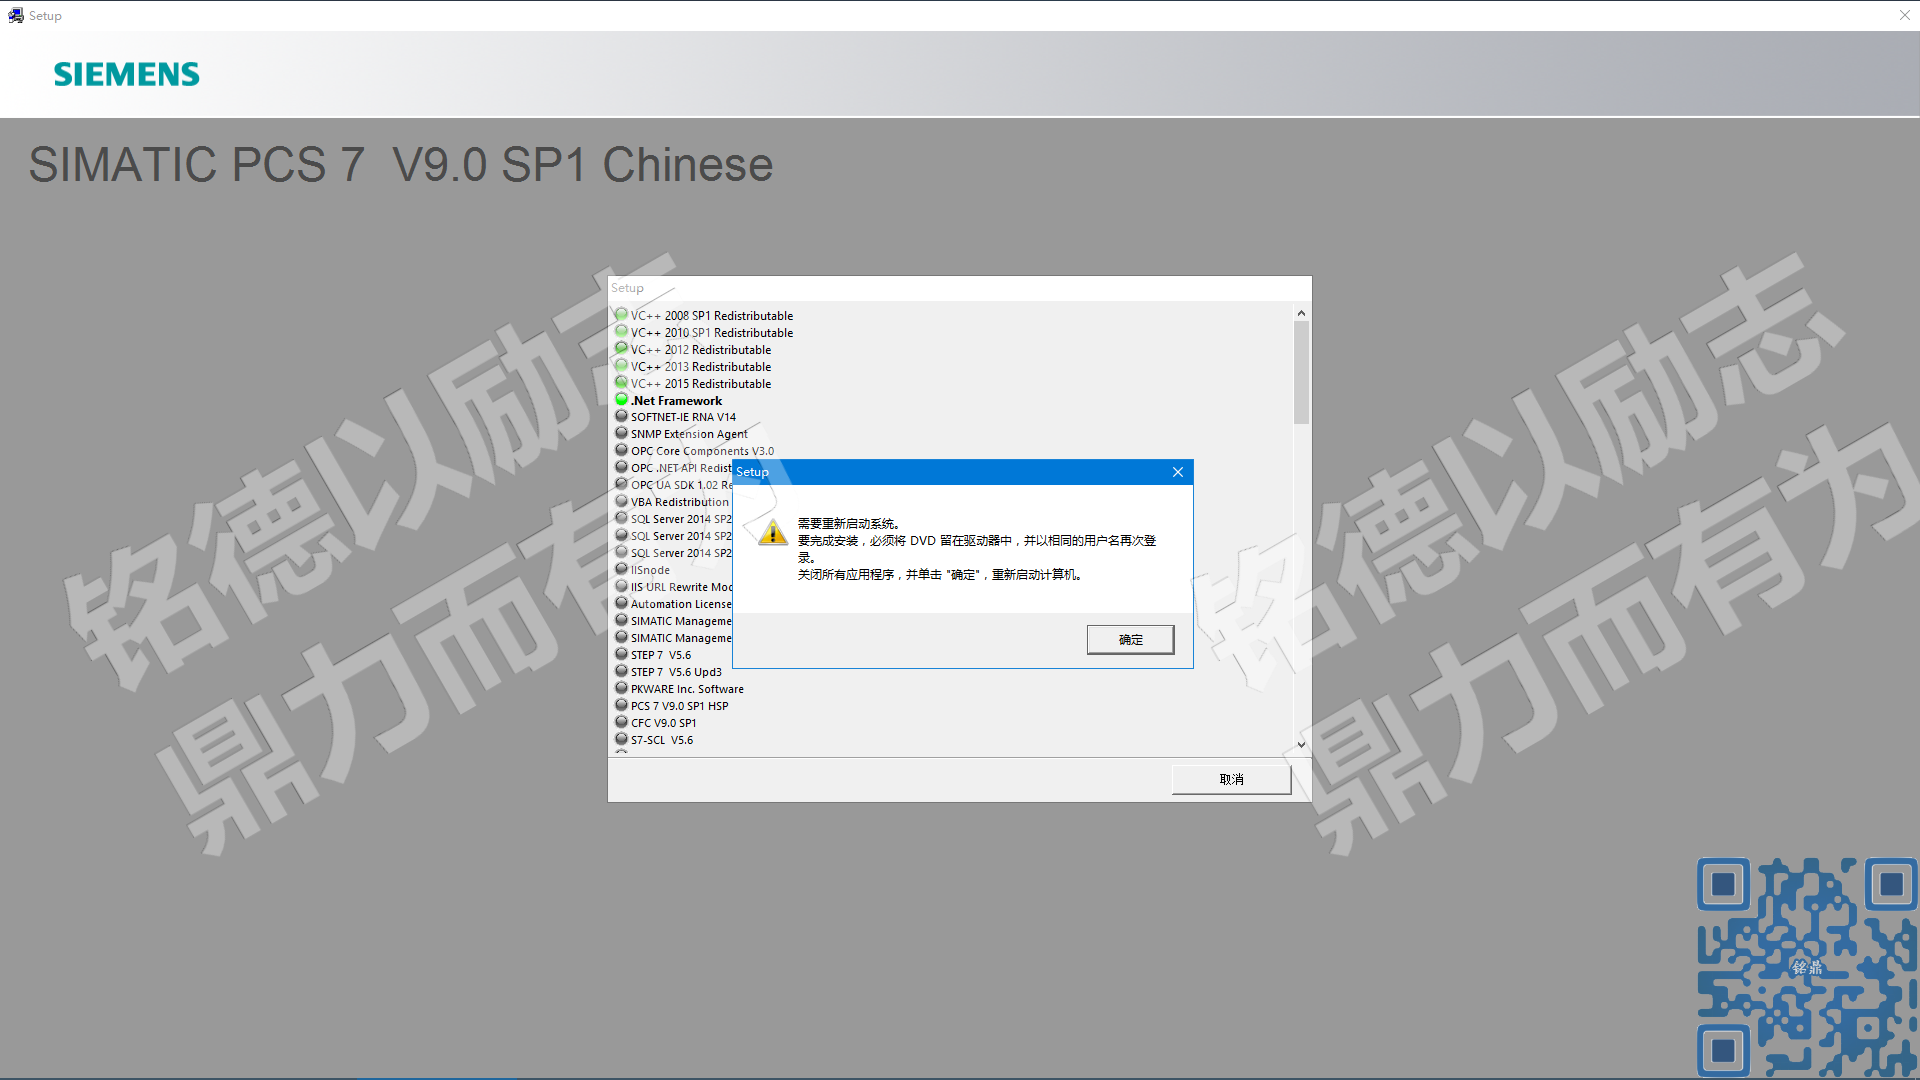Screen dimensions: 1920x1080
Task: Click the 需要重新启动系统 message text
Action: click(849, 524)
